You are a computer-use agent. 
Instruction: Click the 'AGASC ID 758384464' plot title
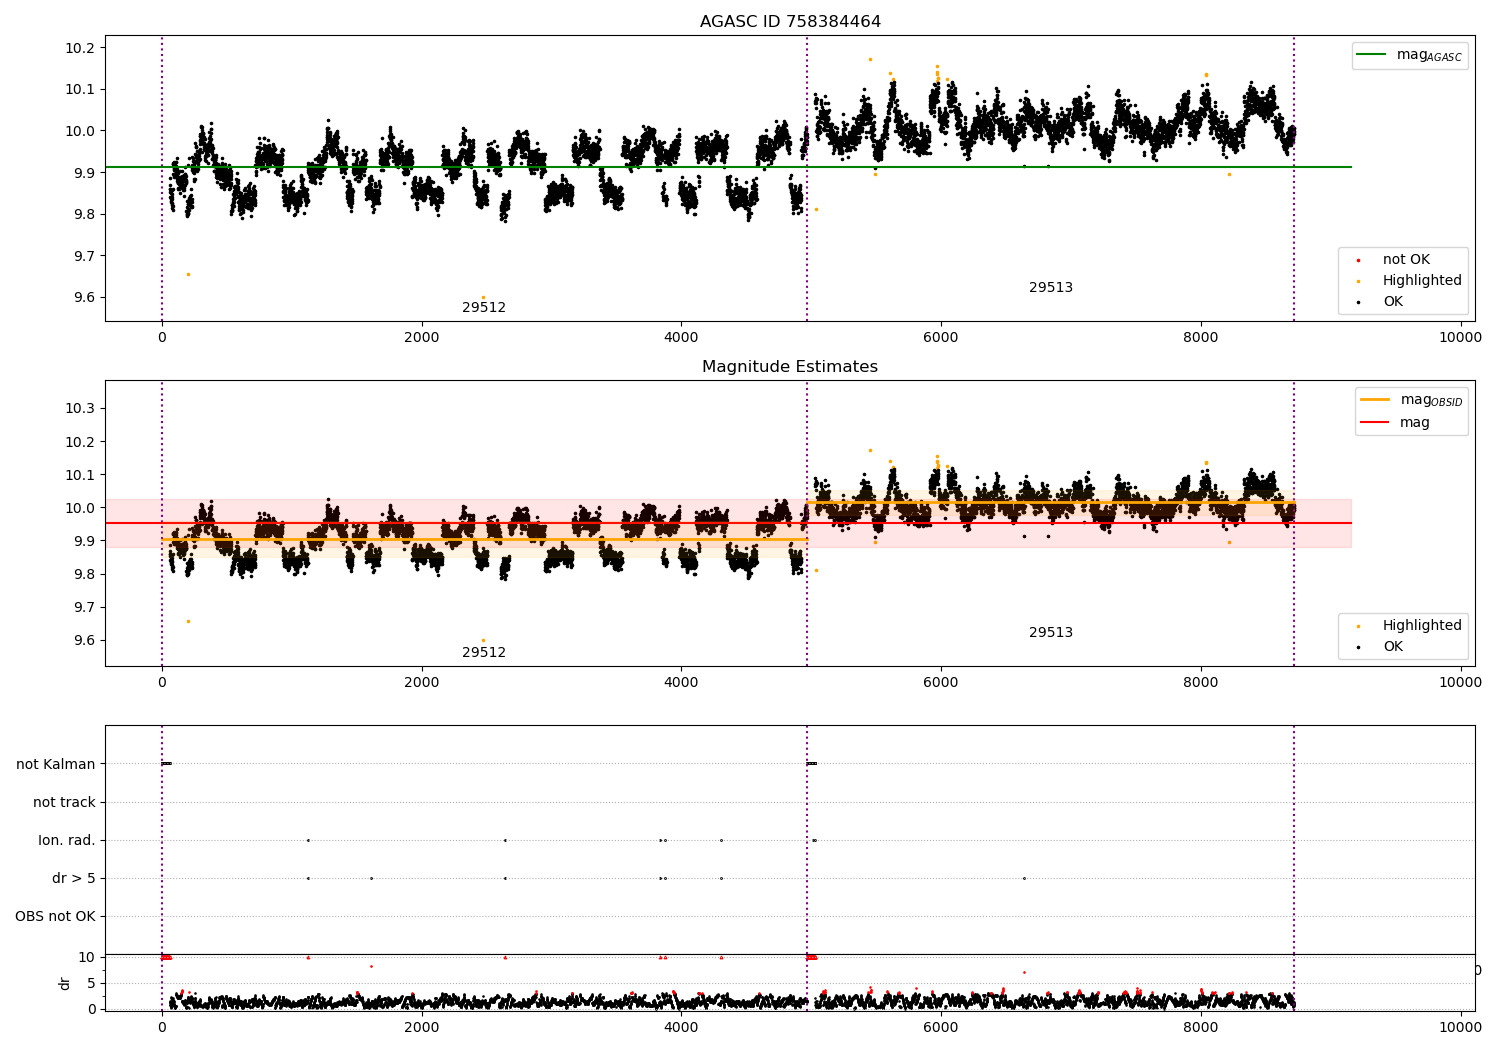[x=790, y=22]
